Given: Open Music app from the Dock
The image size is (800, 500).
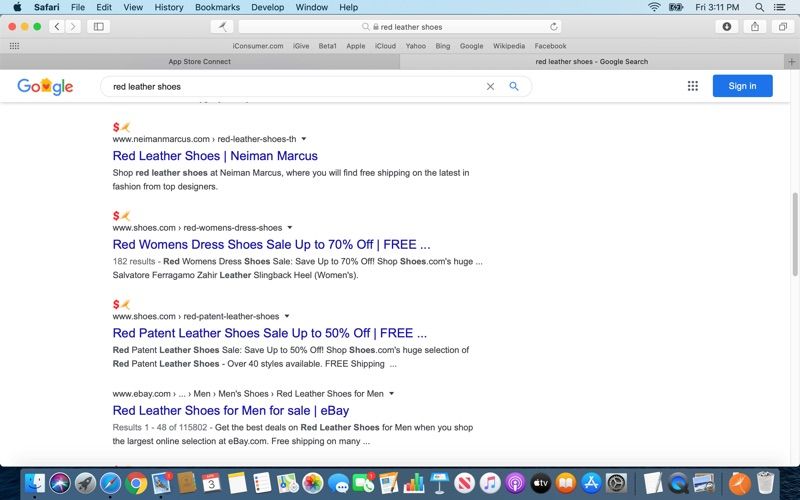Looking at the screenshot, I should [490, 483].
